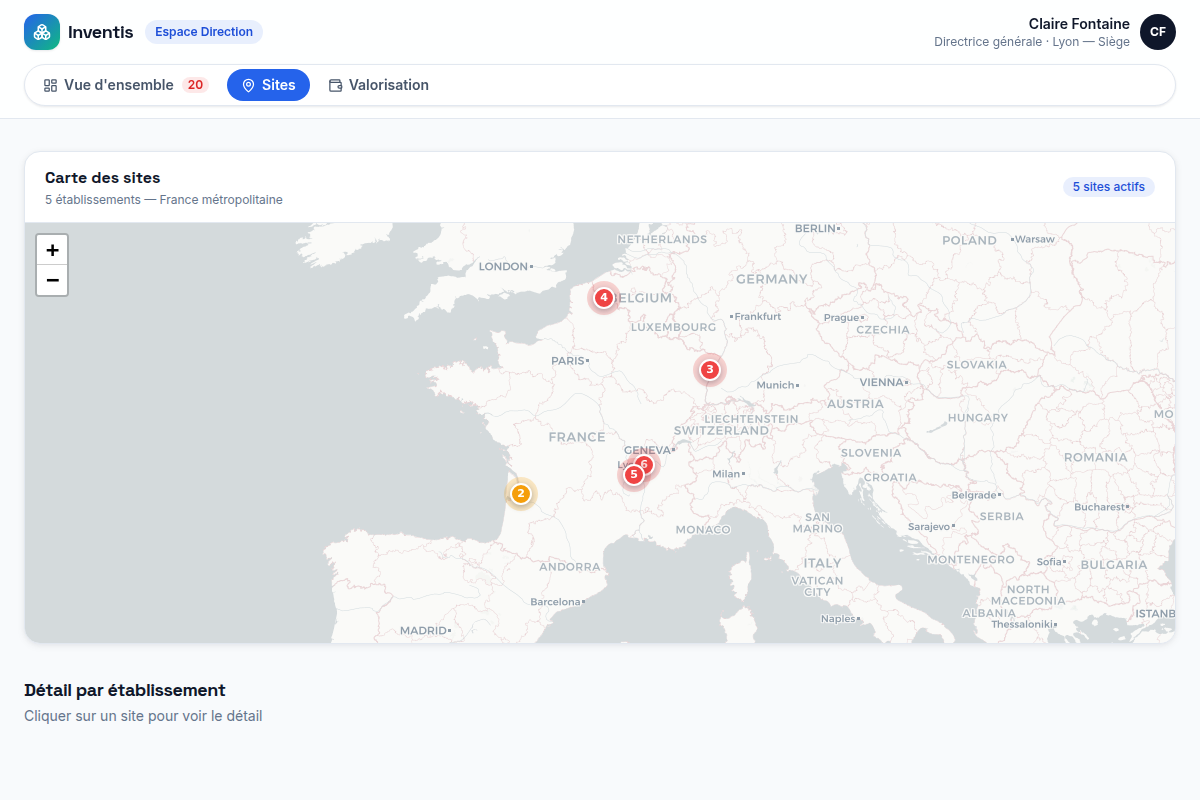Select red map marker number 6
The height and width of the screenshot is (800, 1200).
pos(647,464)
